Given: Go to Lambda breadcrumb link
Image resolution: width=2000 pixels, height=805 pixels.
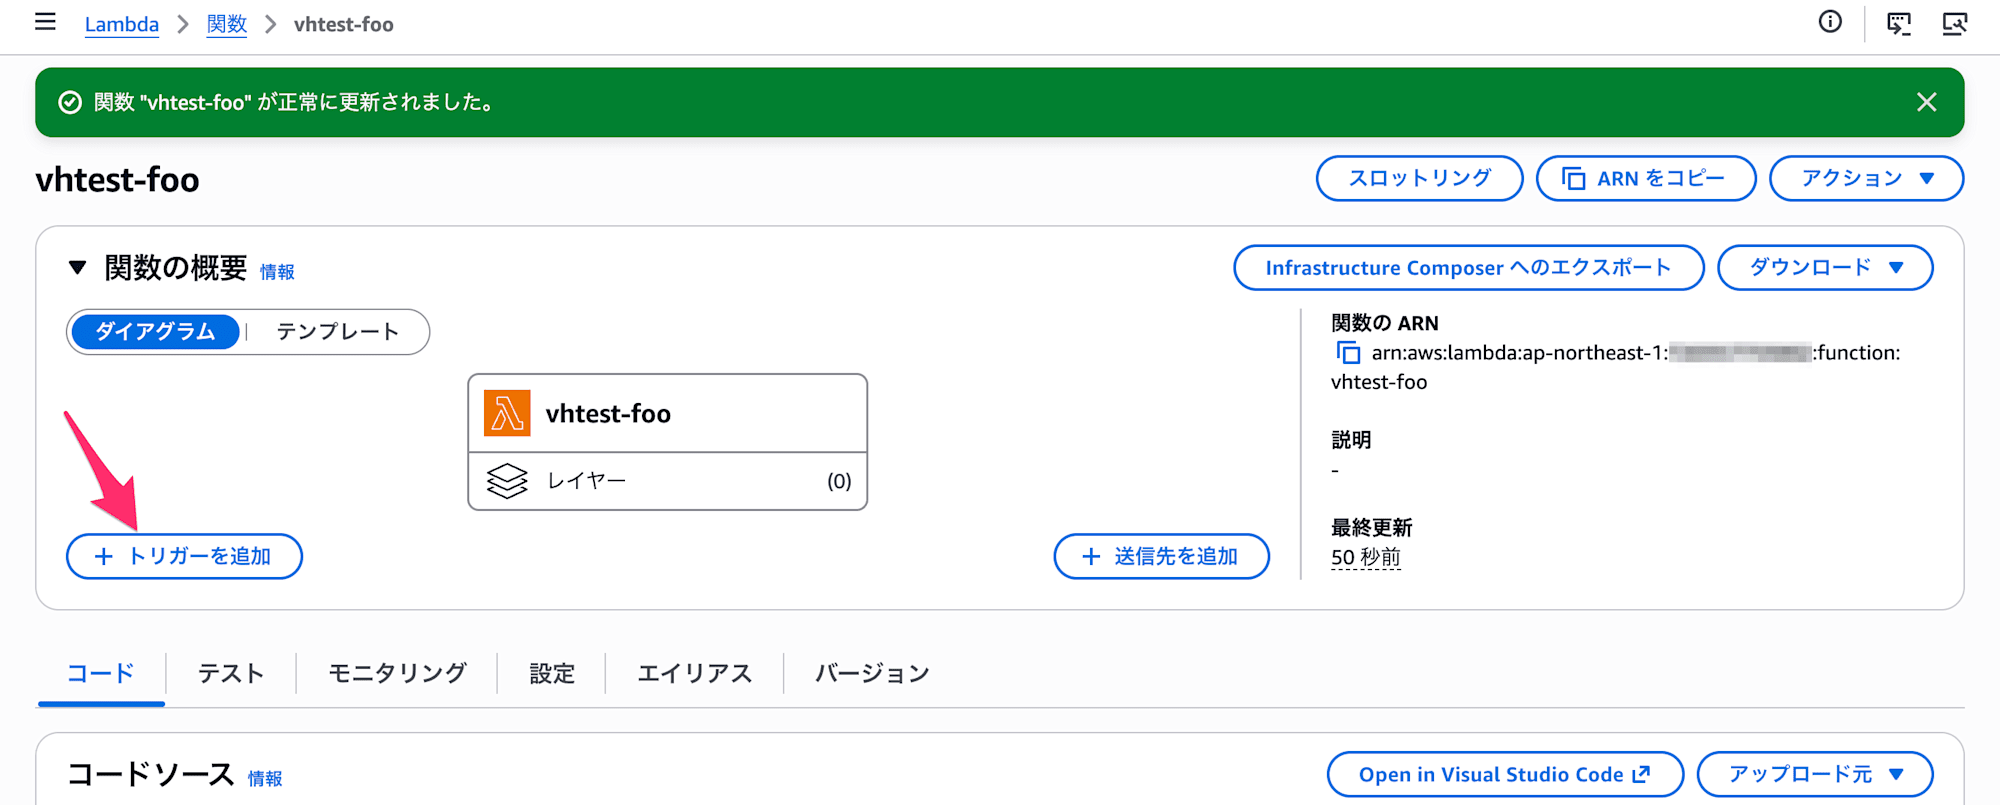Looking at the screenshot, I should tap(122, 24).
